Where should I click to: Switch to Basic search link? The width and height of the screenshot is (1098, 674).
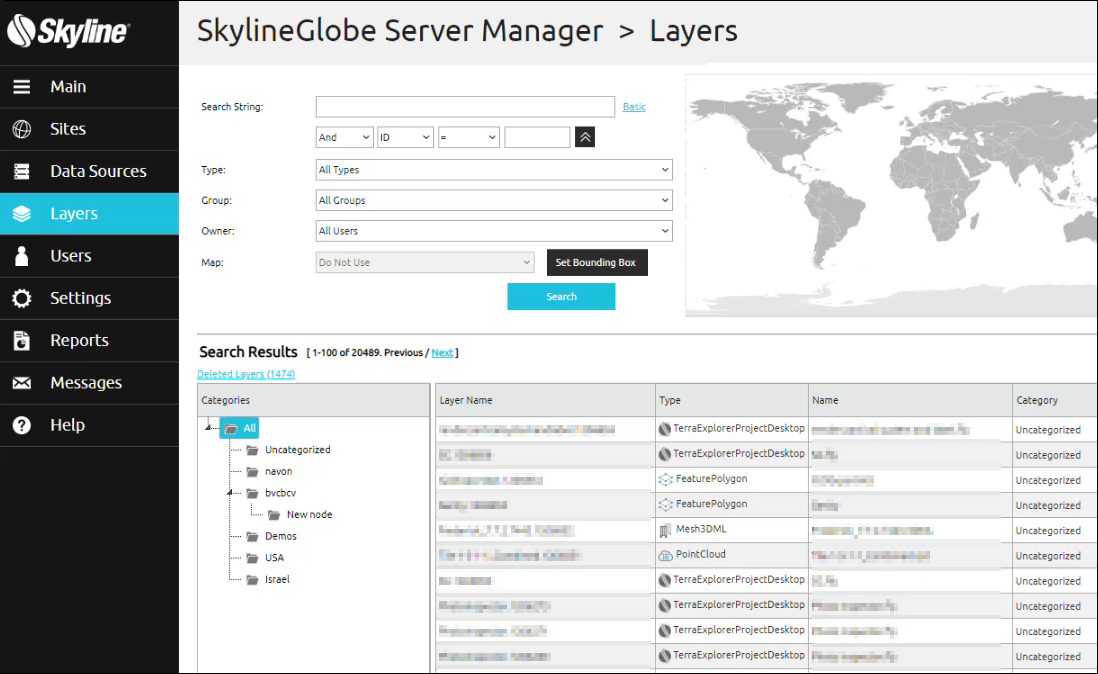pos(634,107)
